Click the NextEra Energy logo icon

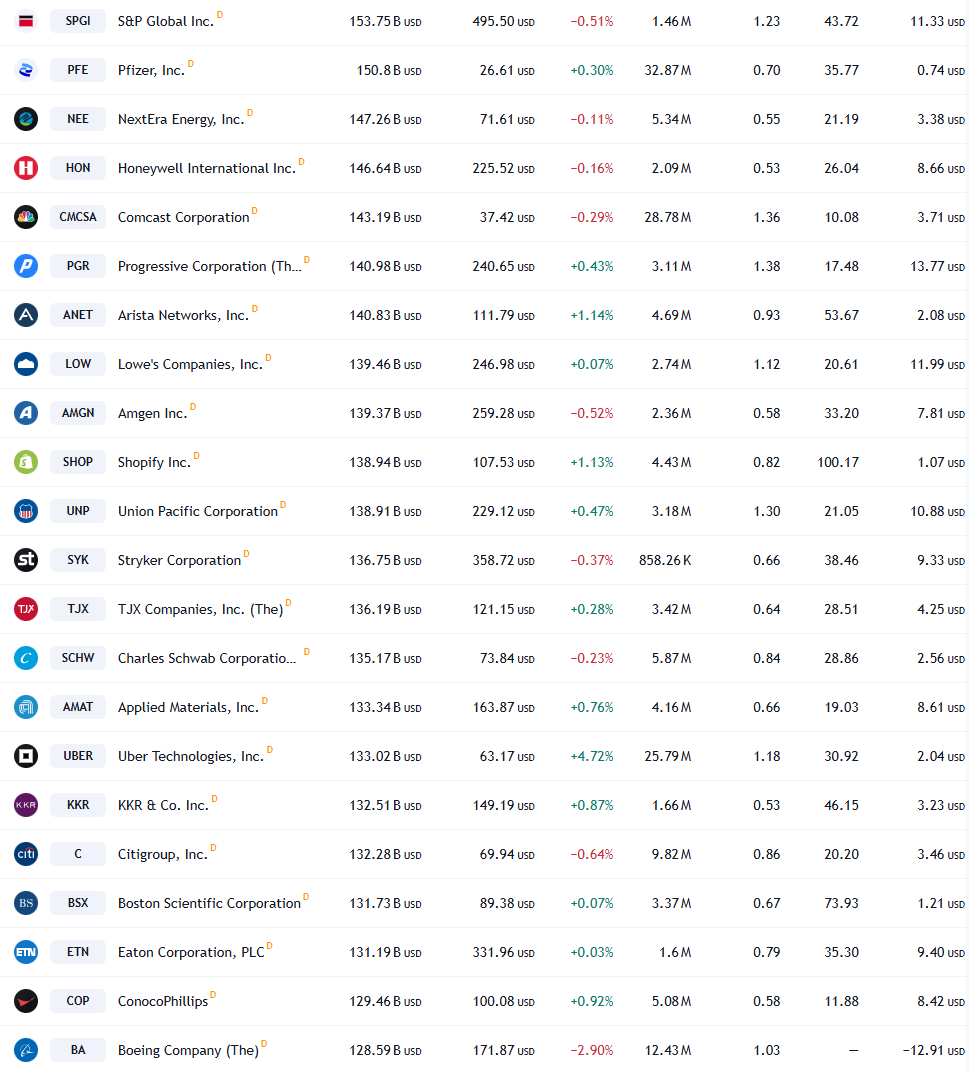26,119
